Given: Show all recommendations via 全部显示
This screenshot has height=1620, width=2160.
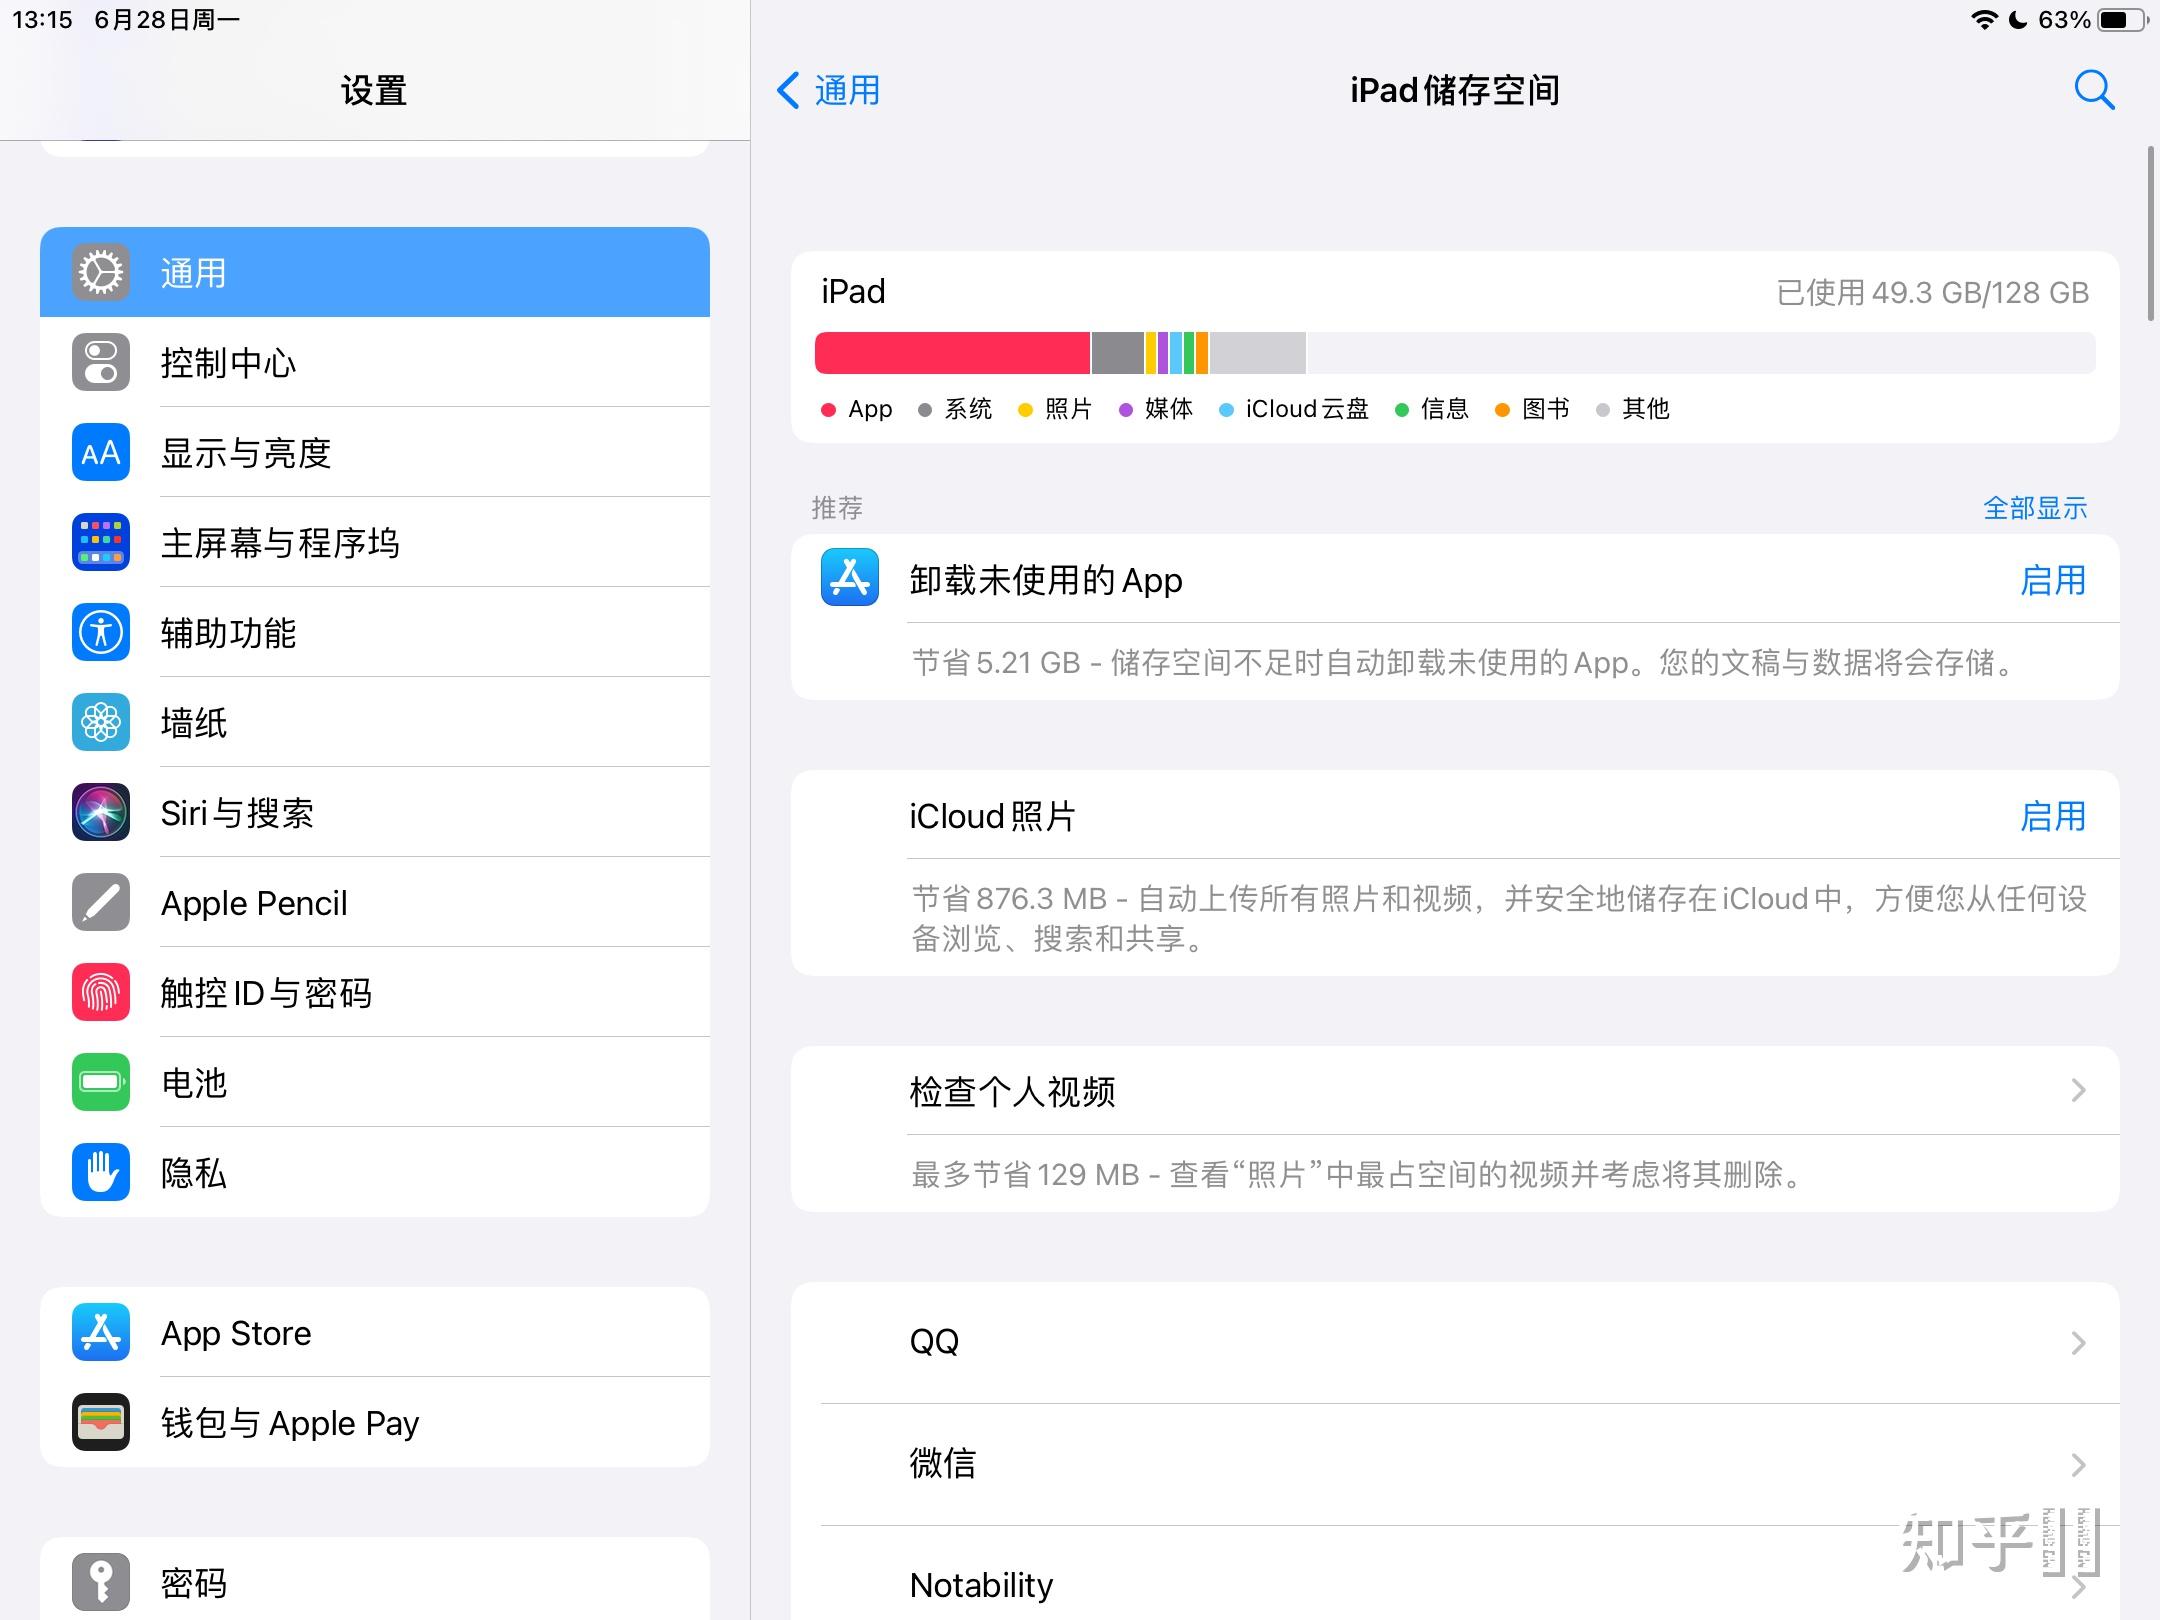Looking at the screenshot, I should 2035,508.
